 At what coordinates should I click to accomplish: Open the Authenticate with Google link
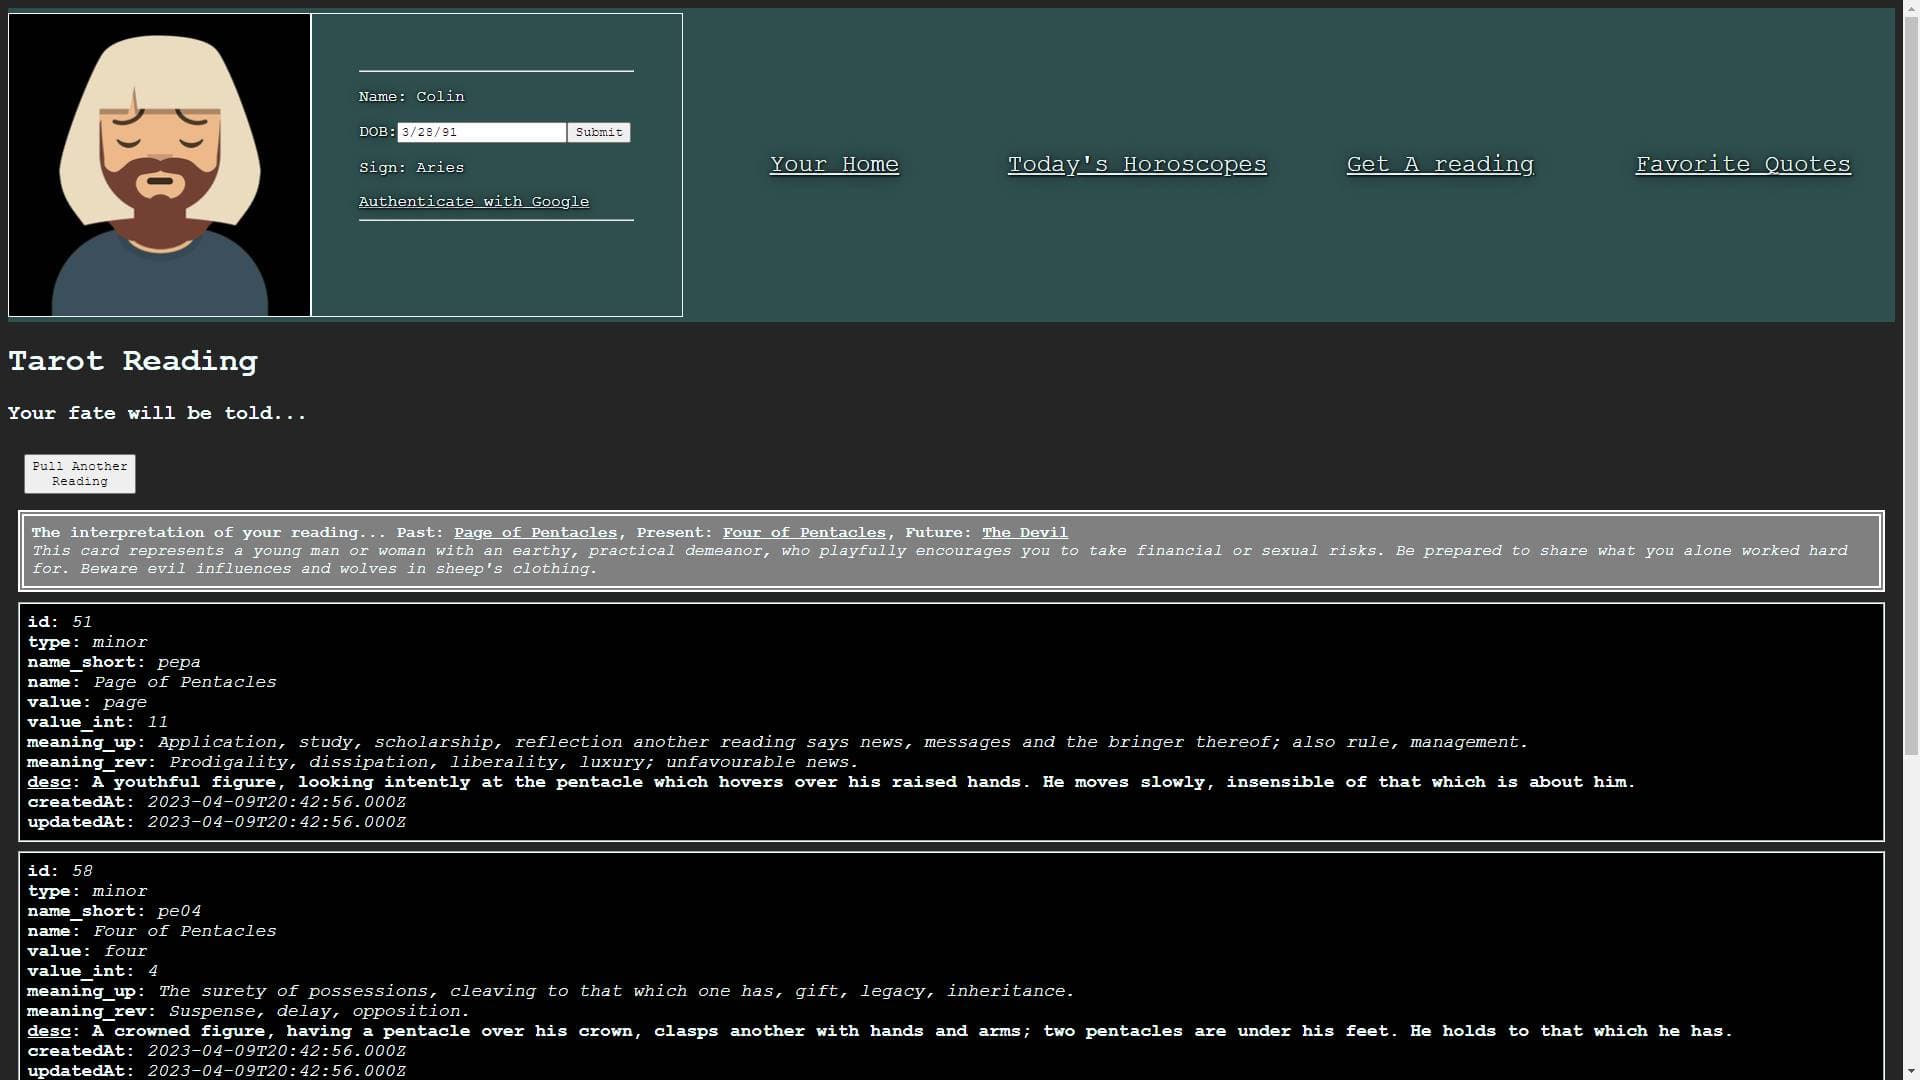[473, 202]
